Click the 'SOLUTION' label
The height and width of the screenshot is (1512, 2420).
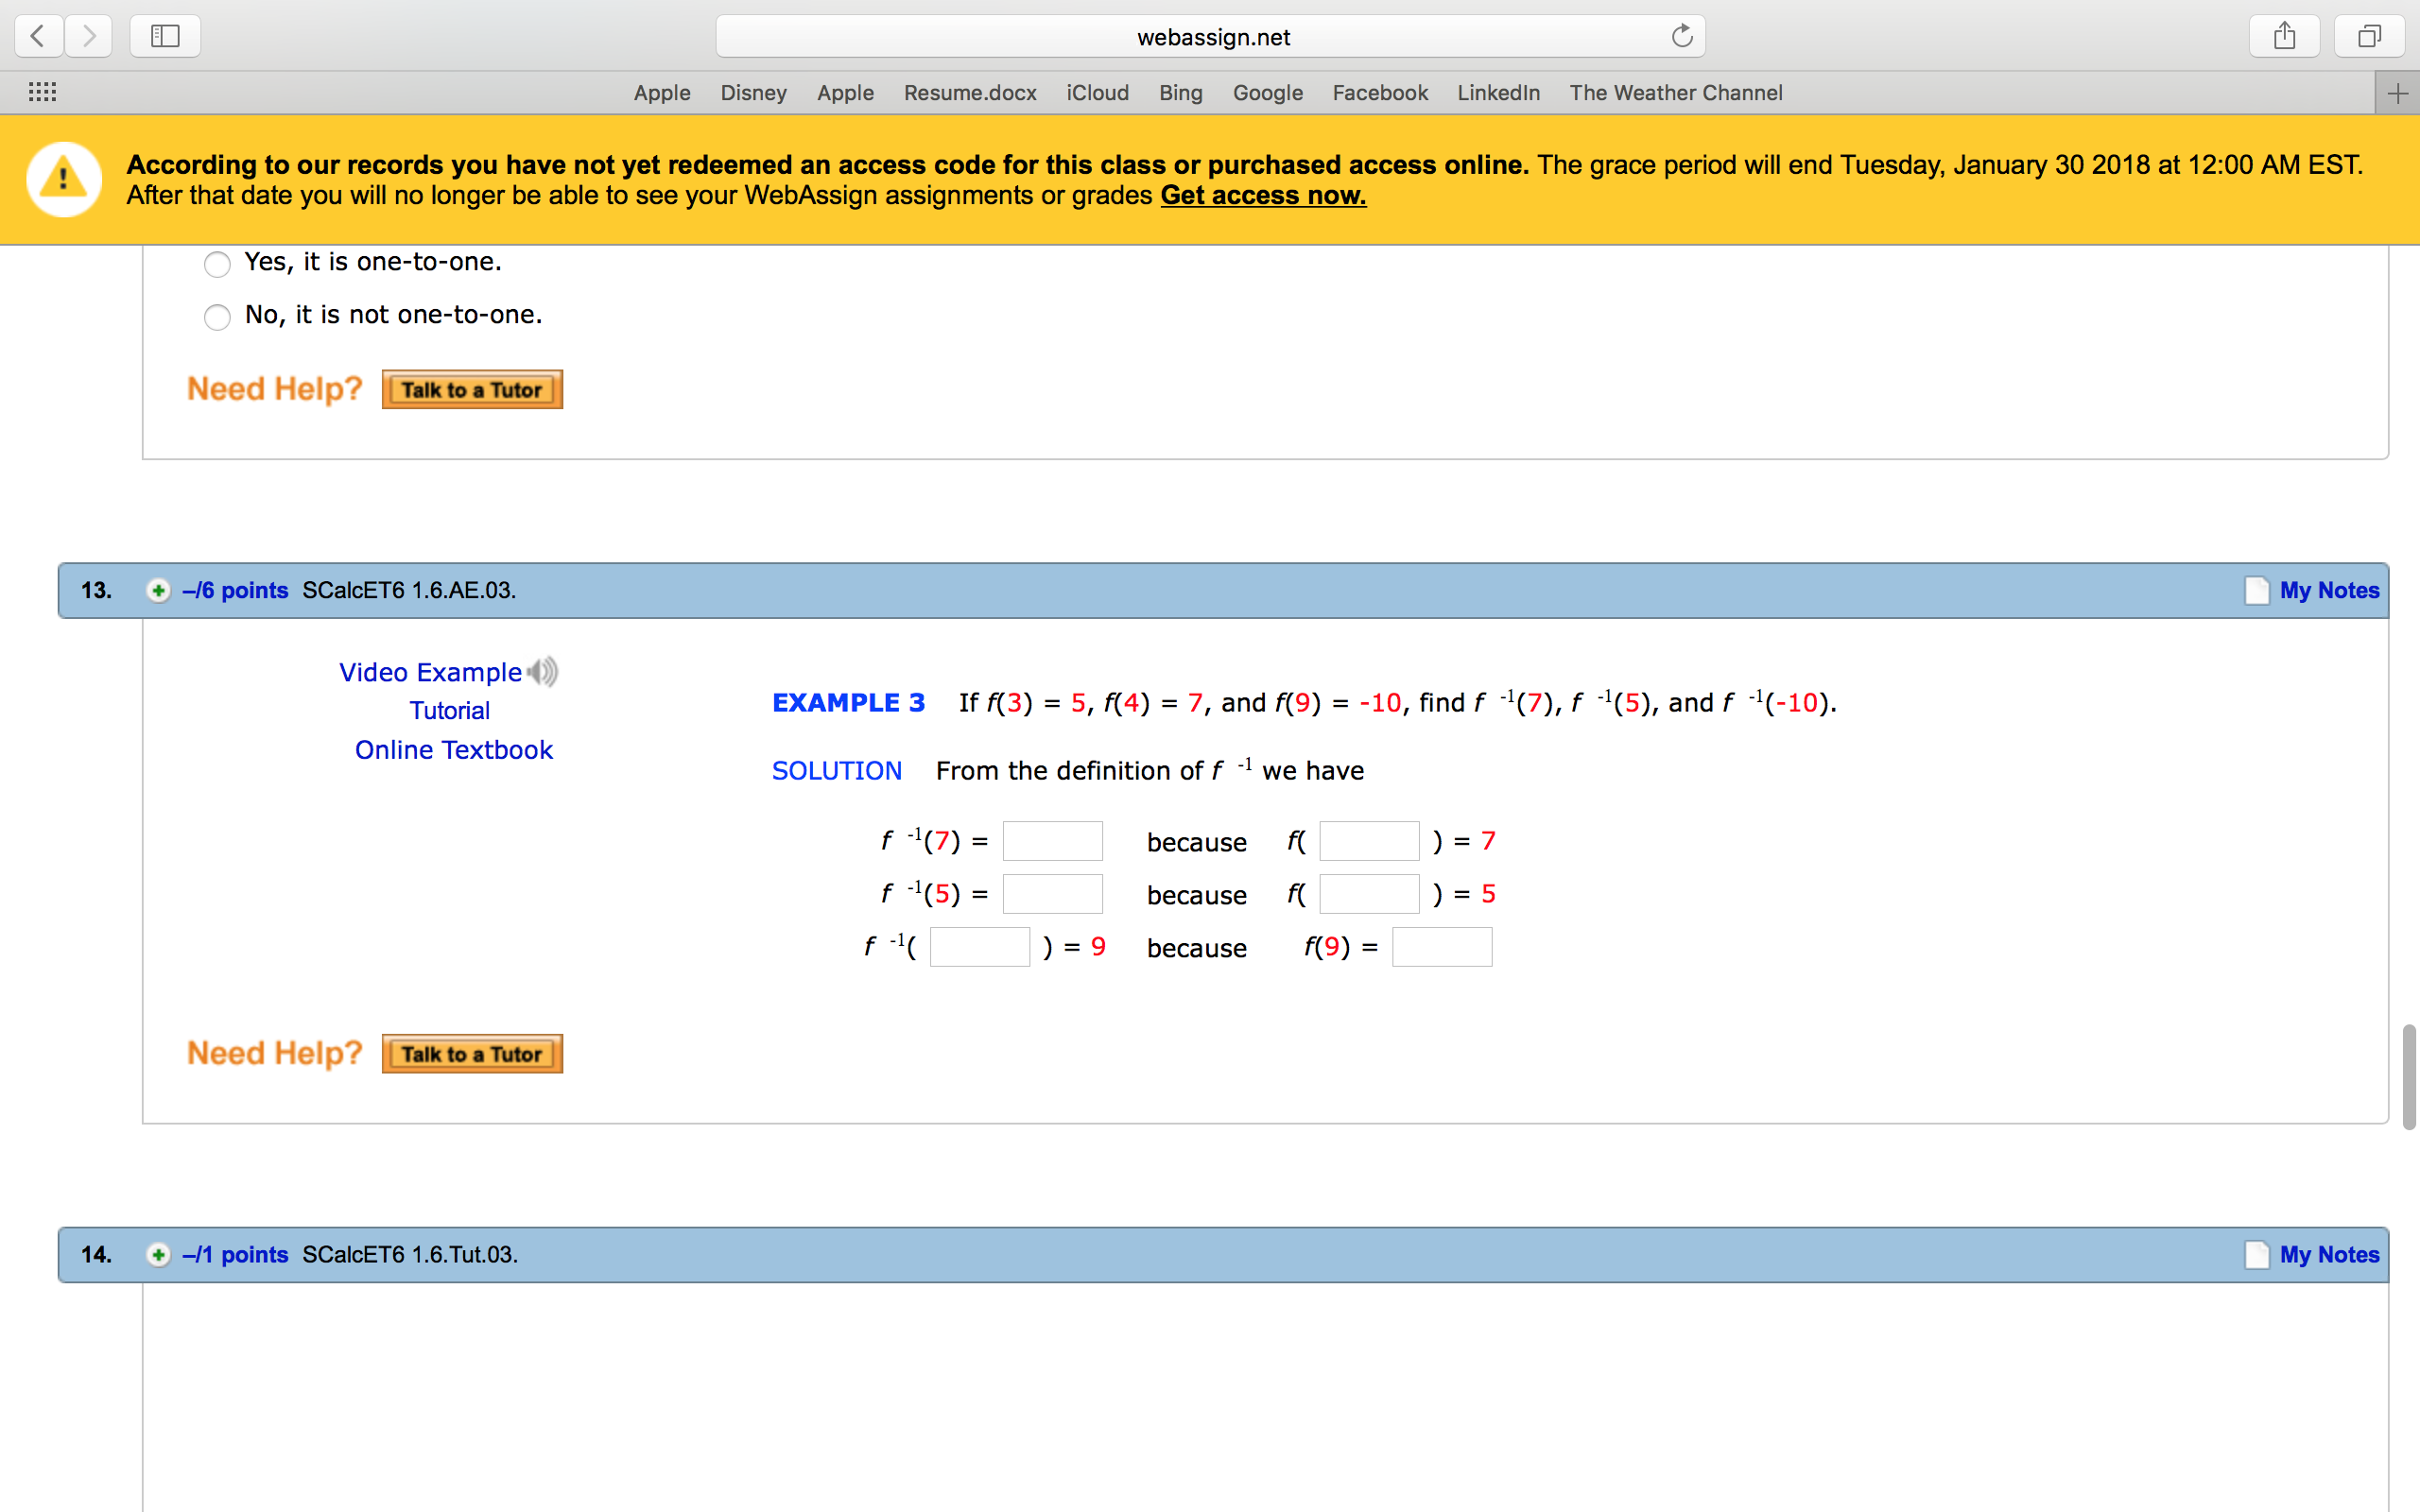tap(837, 771)
